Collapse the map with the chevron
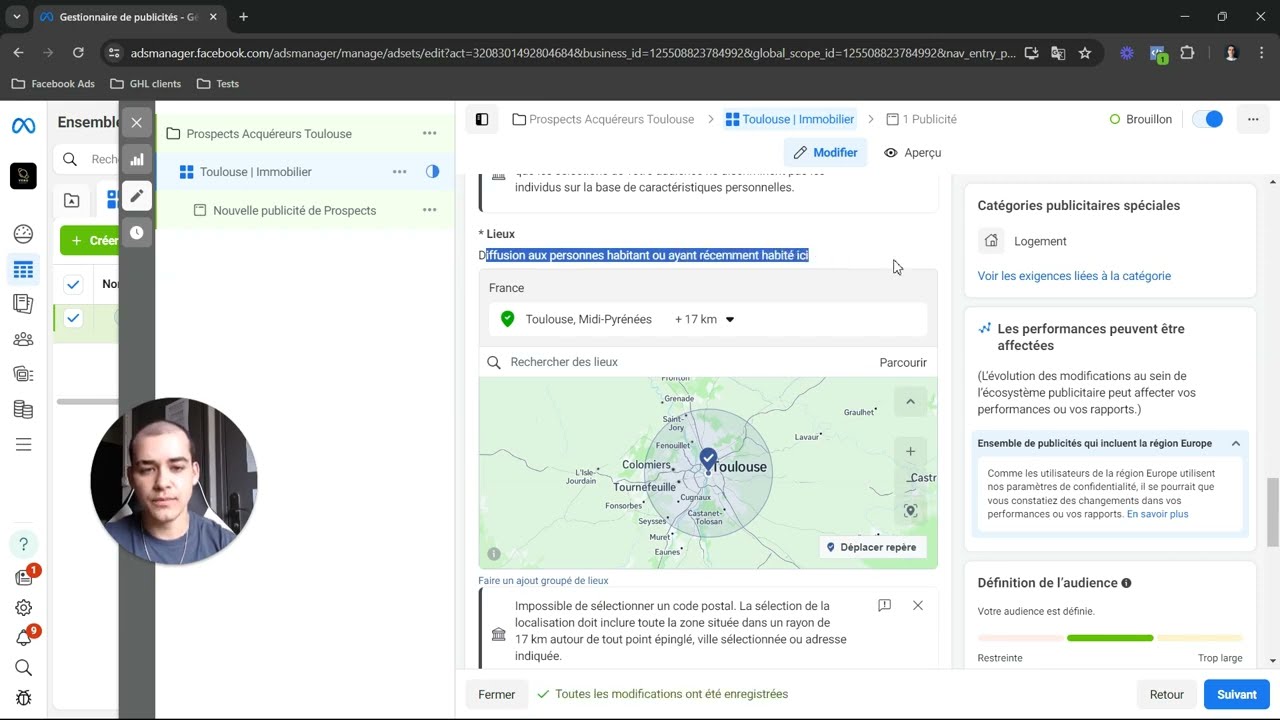 coord(910,402)
